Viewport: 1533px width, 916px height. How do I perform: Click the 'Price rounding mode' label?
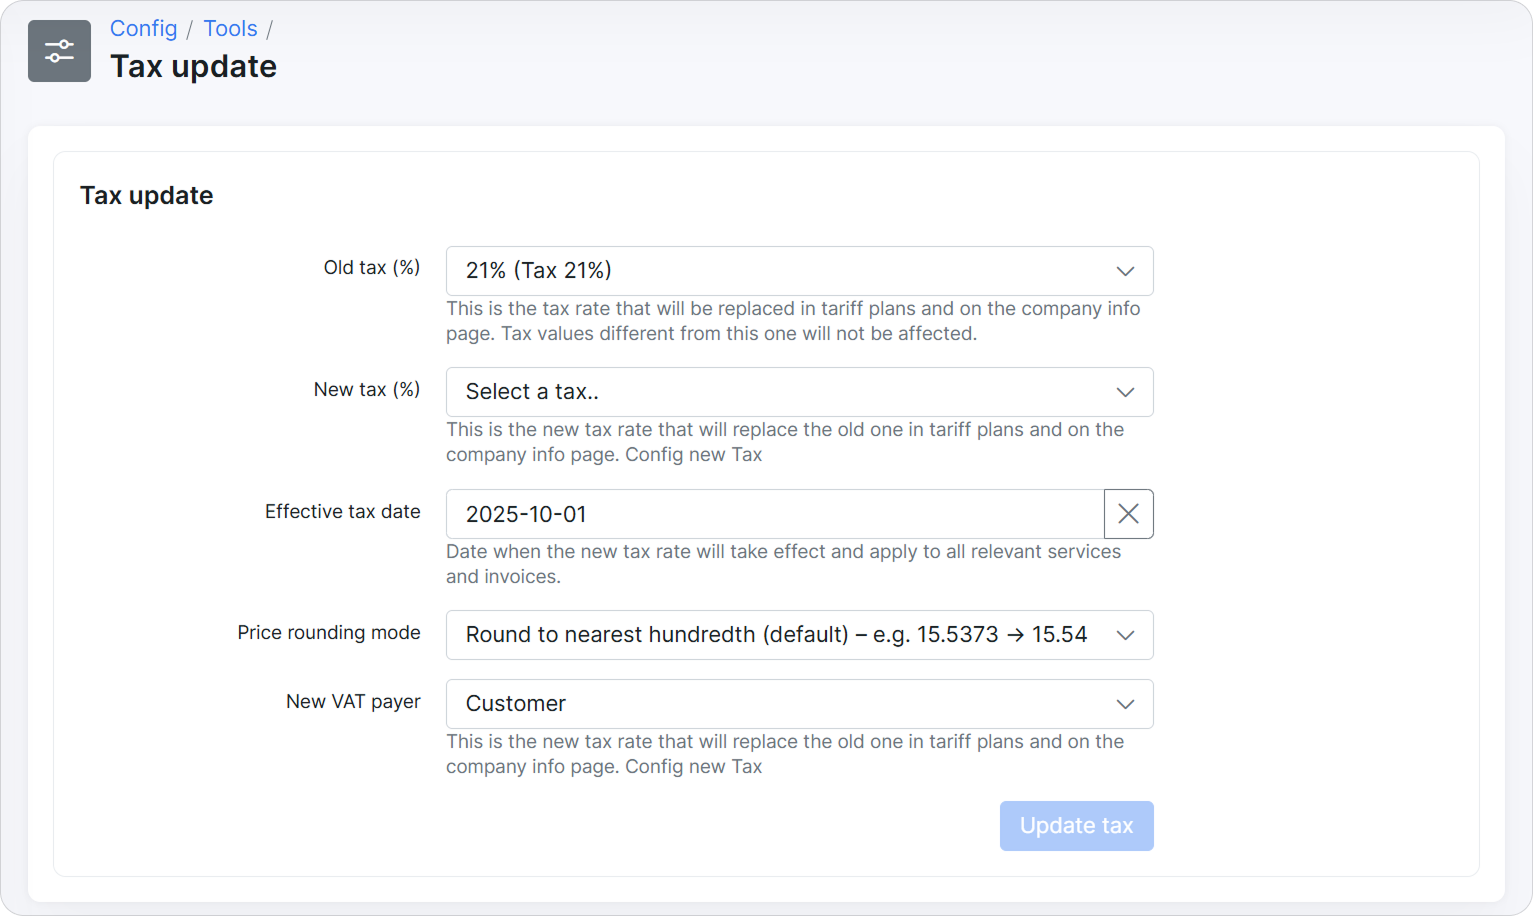pos(328,633)
